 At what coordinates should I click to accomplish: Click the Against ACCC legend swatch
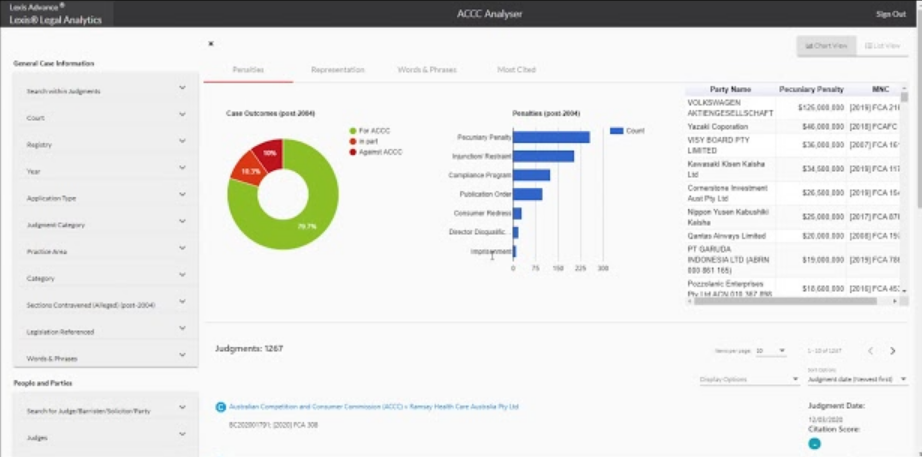pos(353,152)
